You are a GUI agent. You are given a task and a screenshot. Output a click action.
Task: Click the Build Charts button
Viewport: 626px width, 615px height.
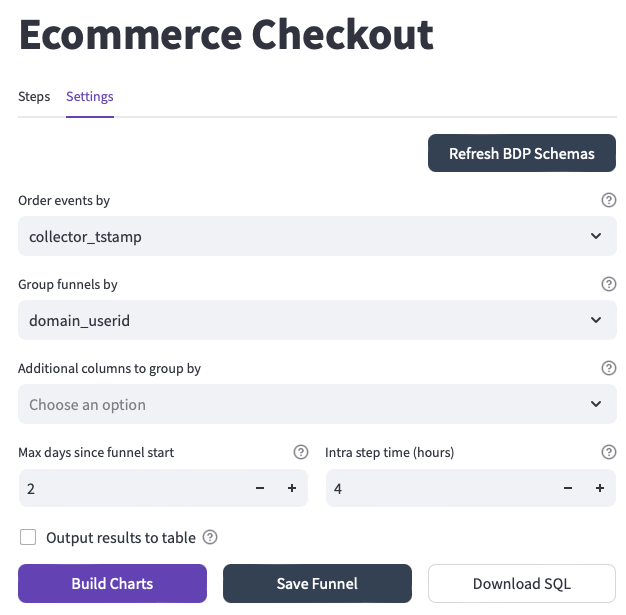[112, 584]
